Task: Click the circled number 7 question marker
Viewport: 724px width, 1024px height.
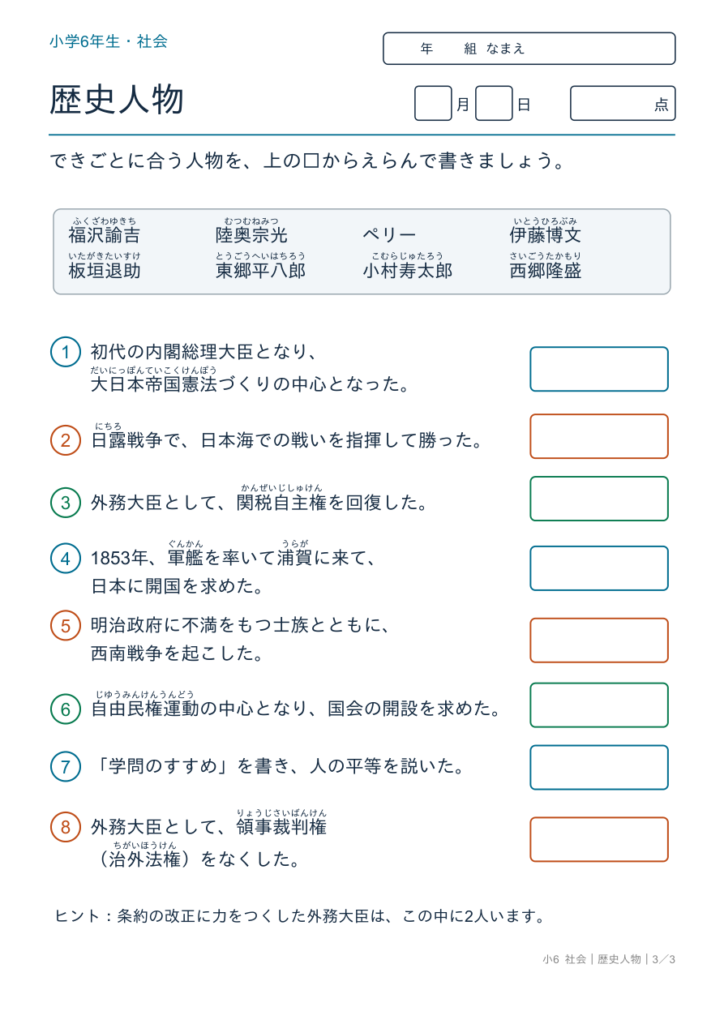Action: 65,766
